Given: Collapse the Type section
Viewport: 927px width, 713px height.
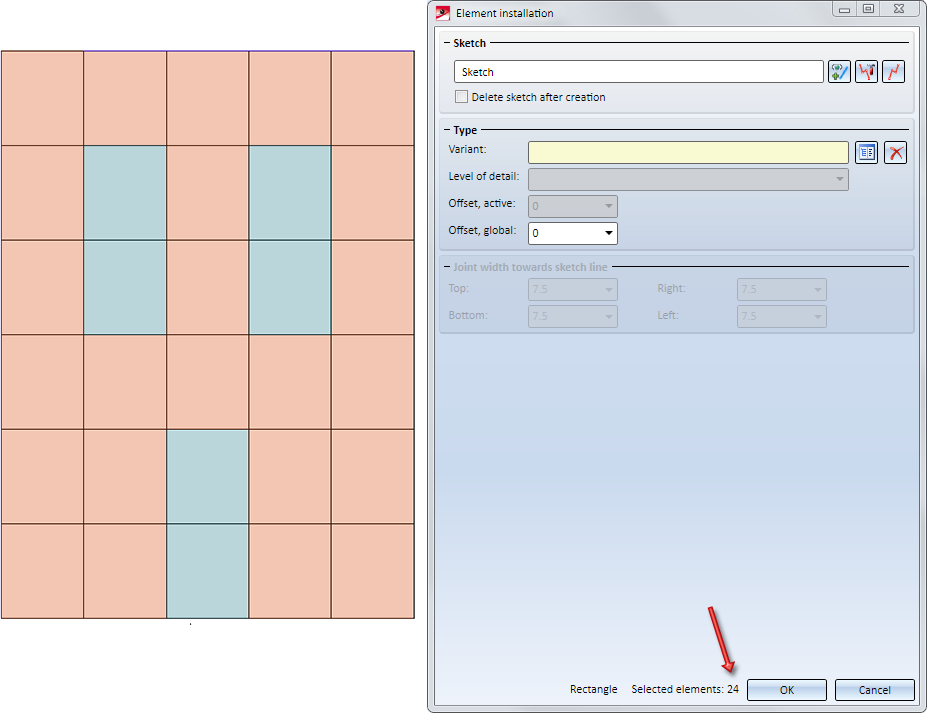Looking at the screenshot, I should pyautogui.click(x=447, y=130).
